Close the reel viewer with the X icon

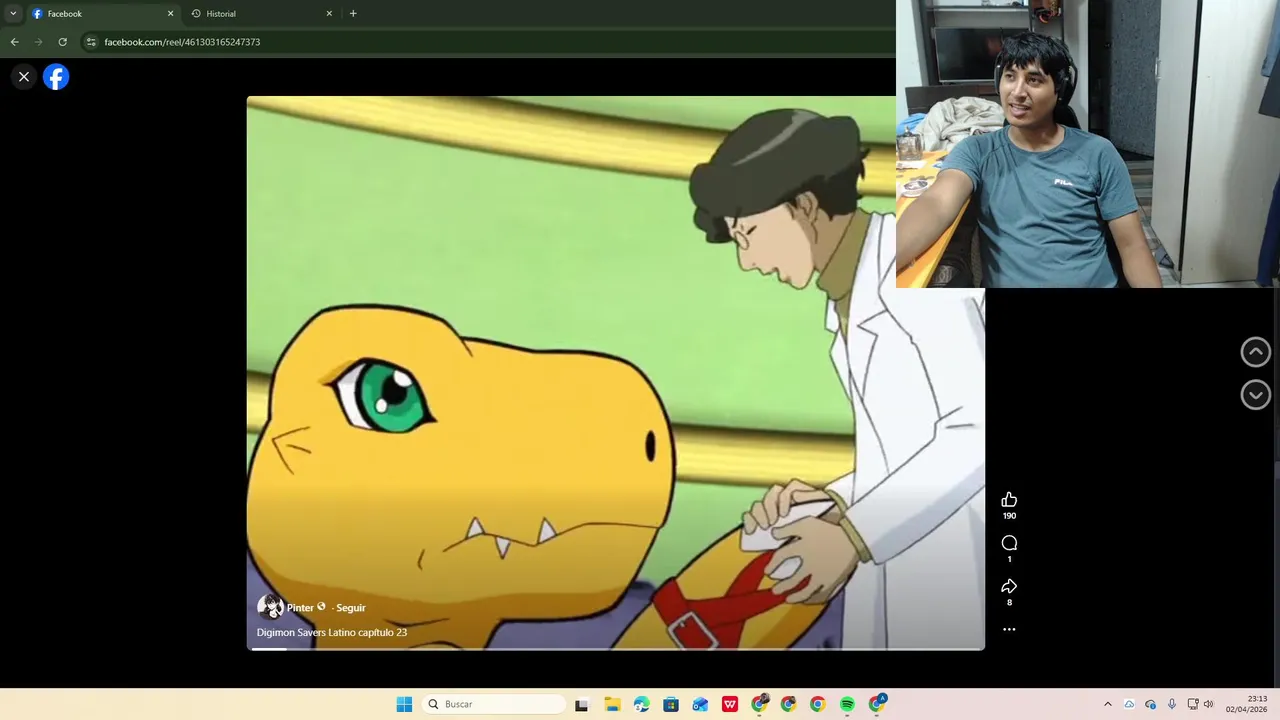click(24, 77)
